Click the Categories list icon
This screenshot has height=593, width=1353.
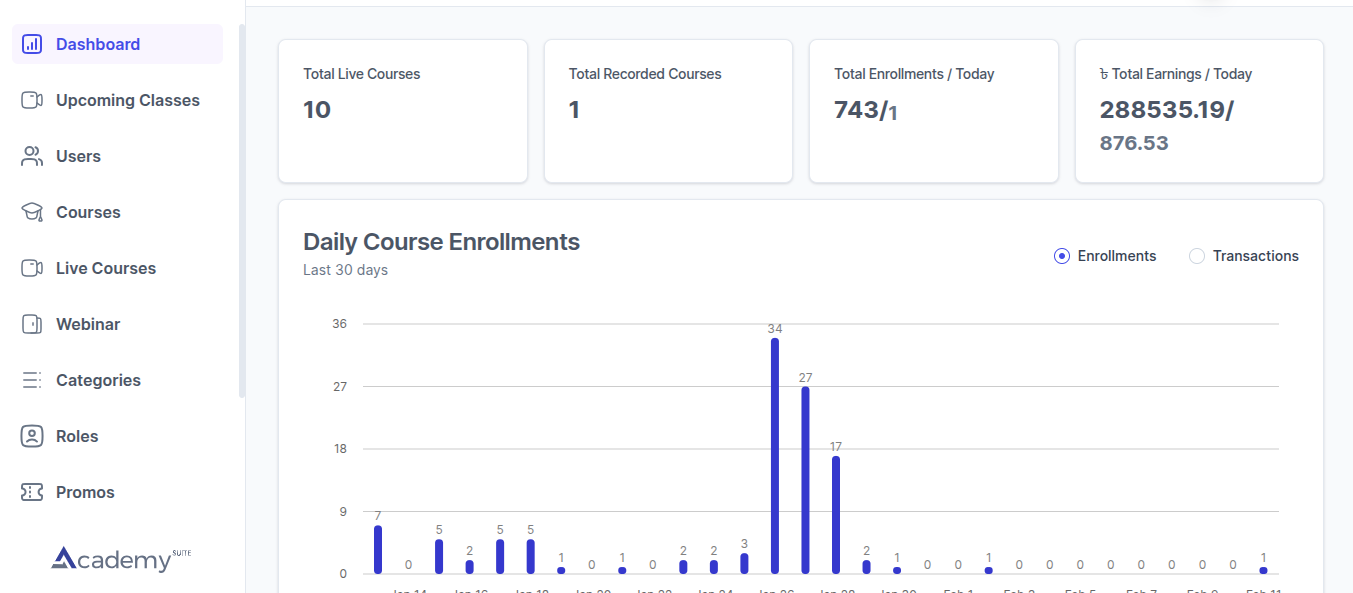(32, 380)
